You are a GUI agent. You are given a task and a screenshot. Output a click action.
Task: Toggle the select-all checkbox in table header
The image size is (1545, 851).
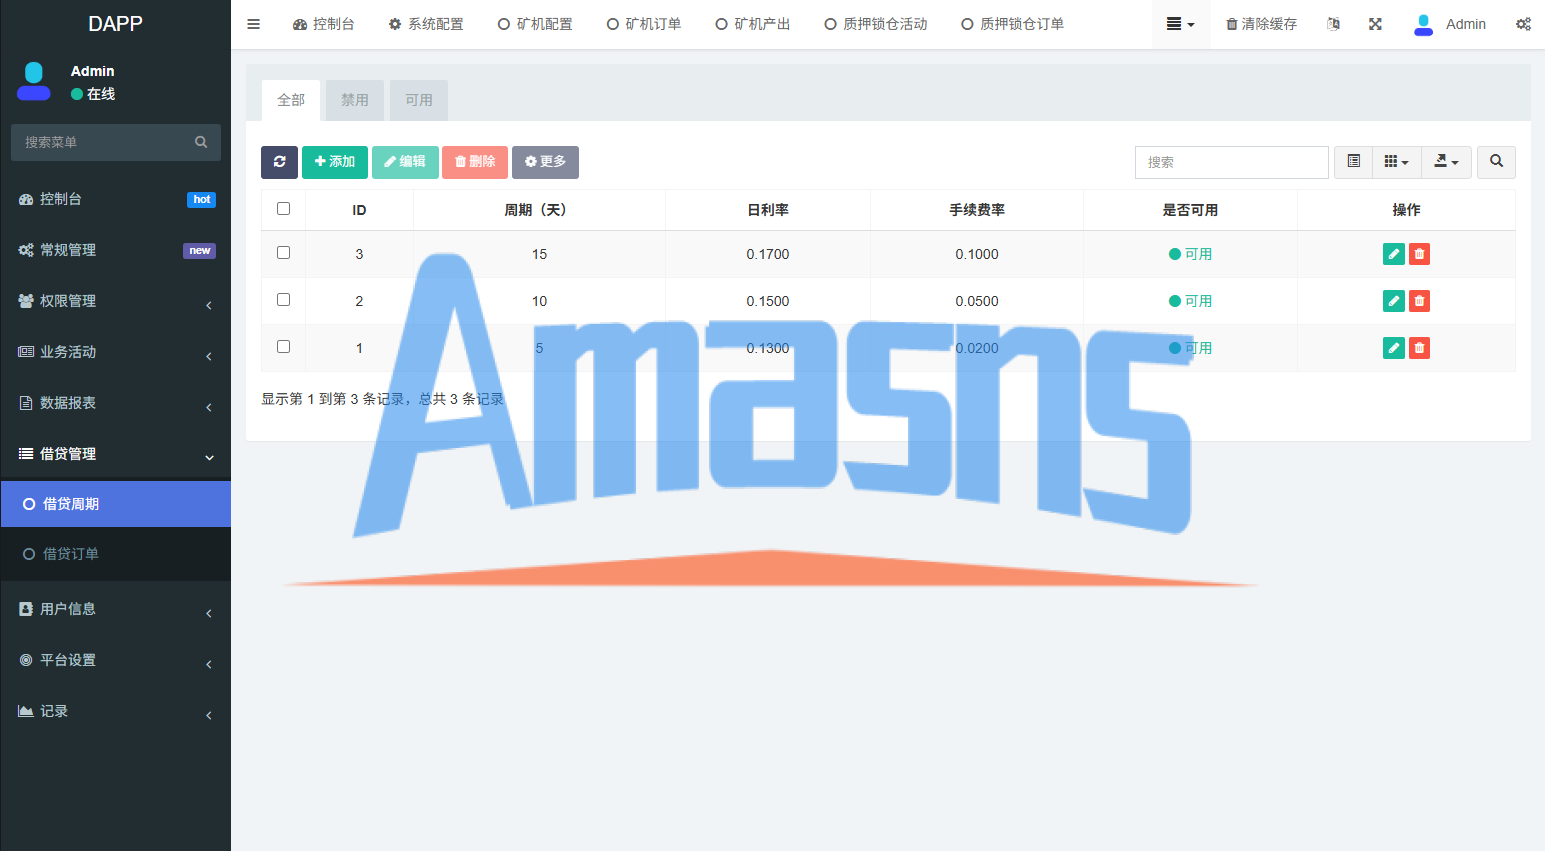click(x=283, y=209)
